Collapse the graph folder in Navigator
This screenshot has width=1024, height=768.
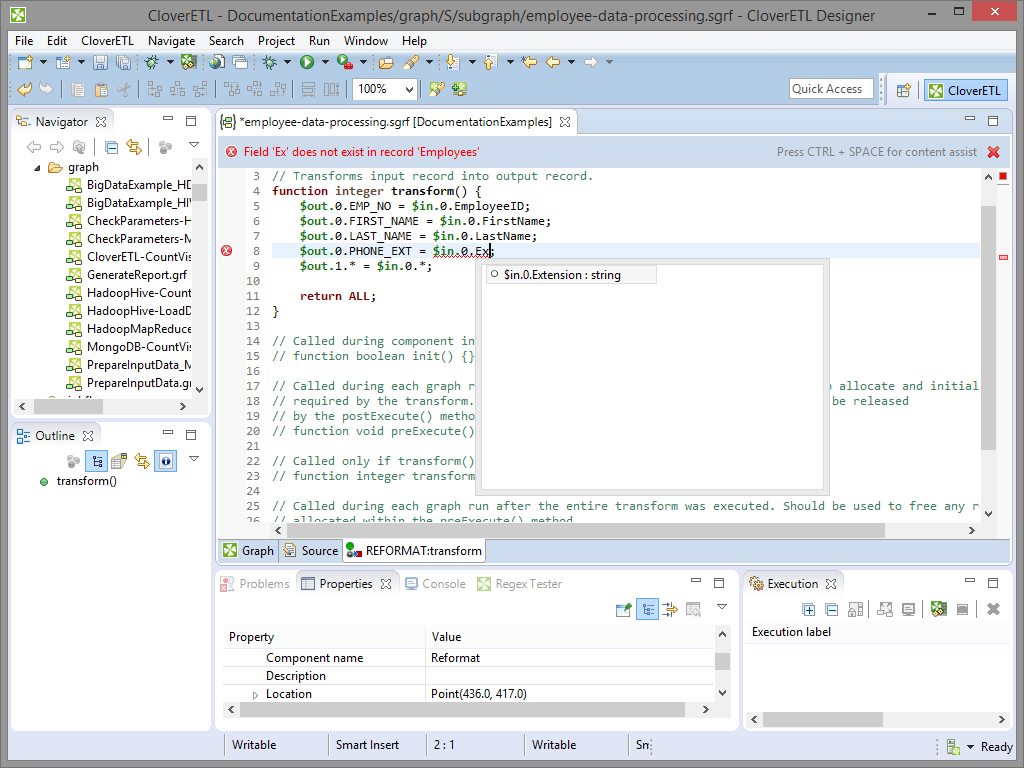(39, 167)
